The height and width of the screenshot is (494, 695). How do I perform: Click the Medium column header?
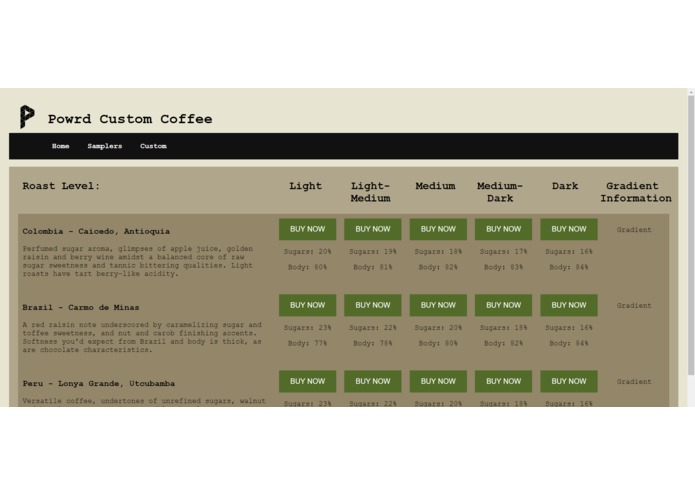pos(435,186)
